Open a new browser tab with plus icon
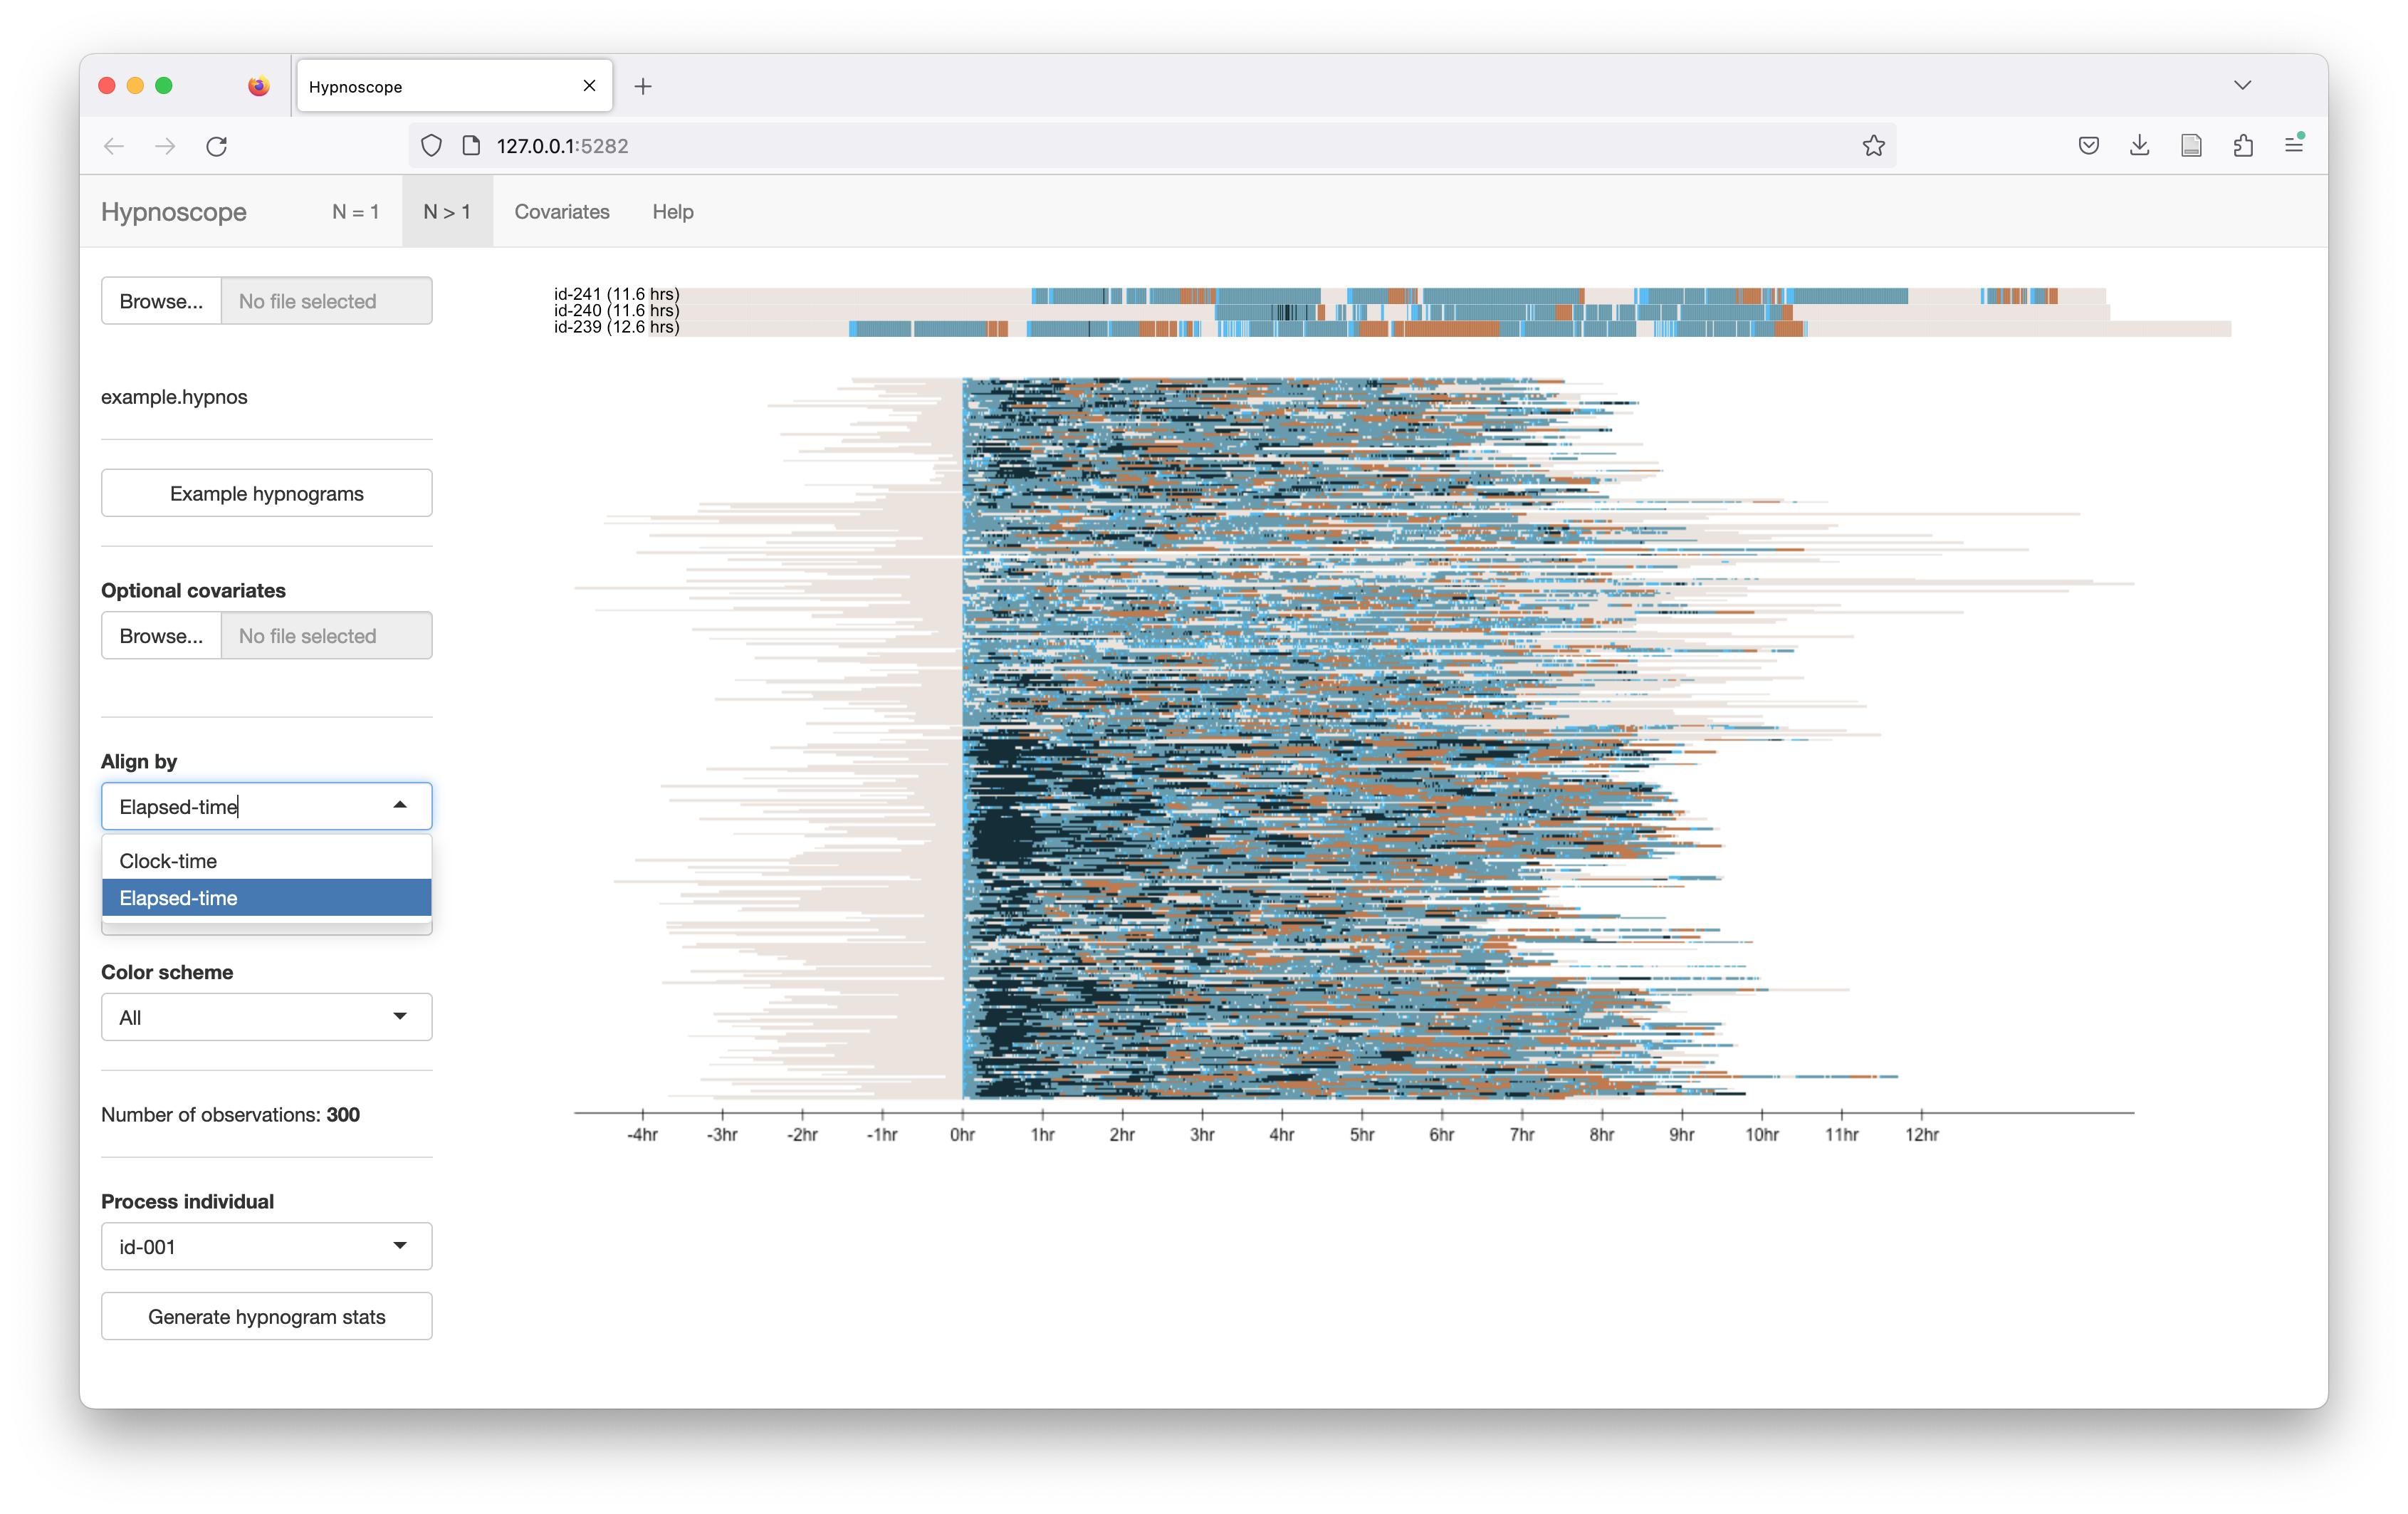The width and height of the screenshot is (2408, 1514). (x=643, y=87)
